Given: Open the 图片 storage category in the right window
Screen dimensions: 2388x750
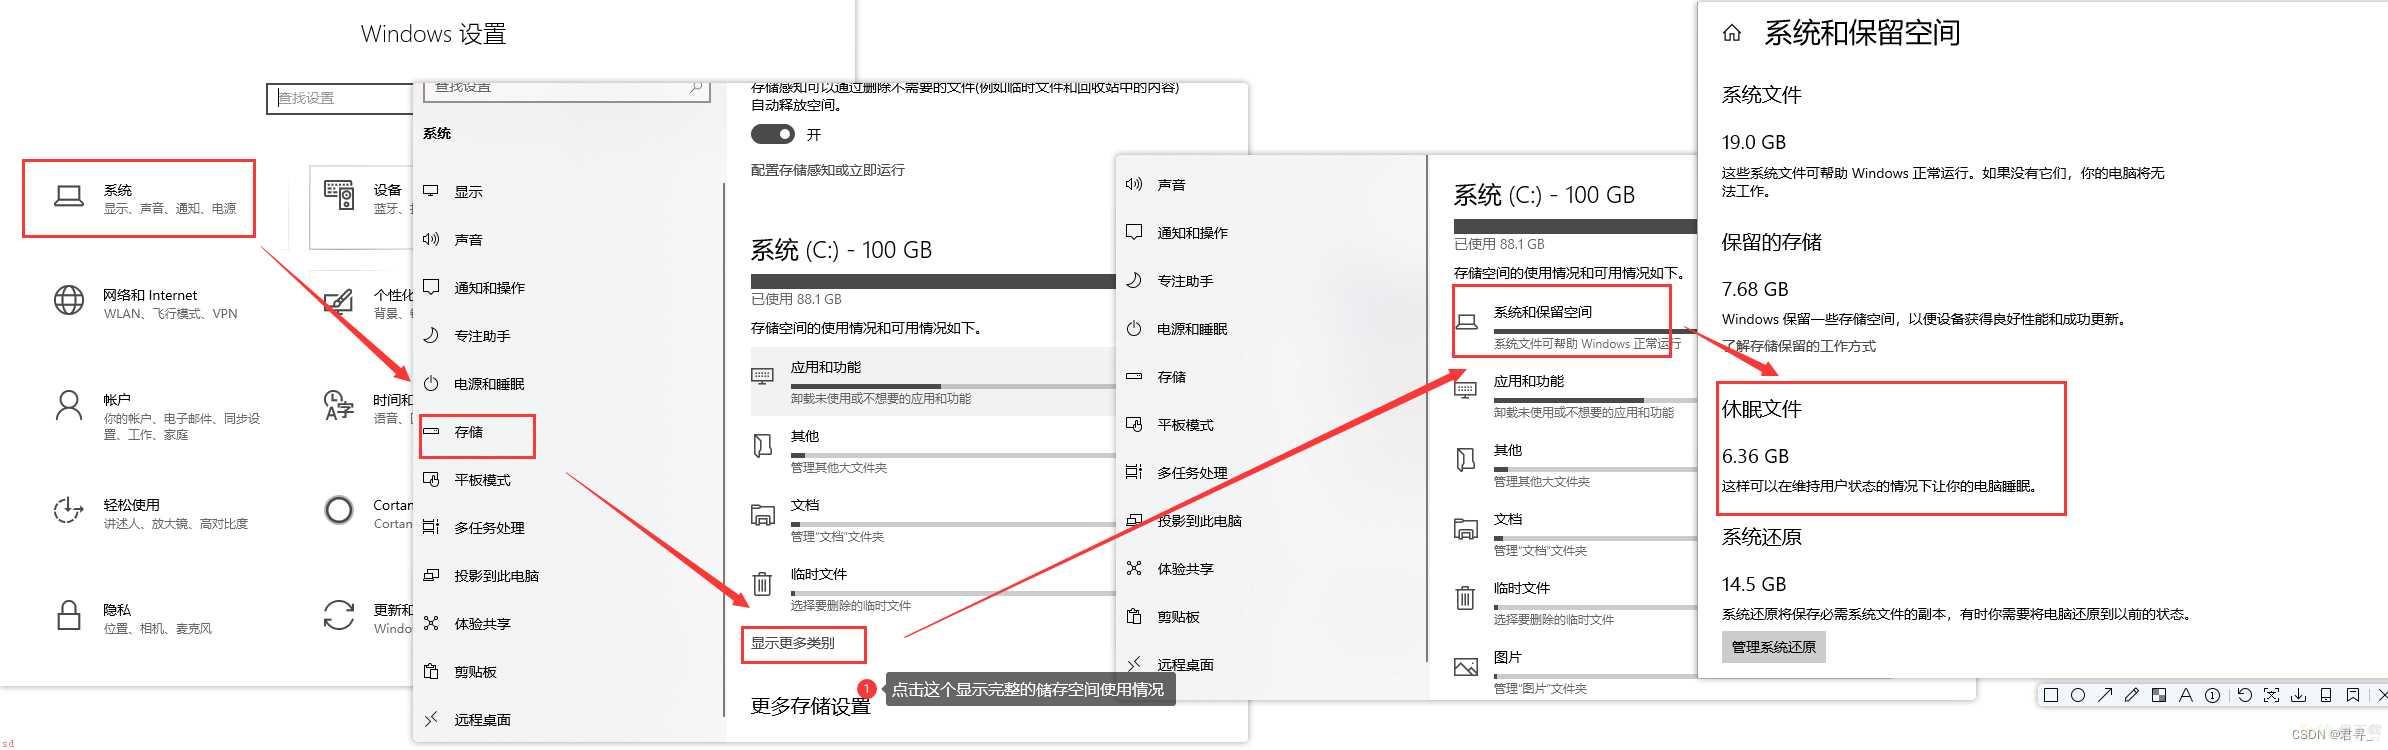Looking at the screenshot, I should click(x=1575, y=671).
